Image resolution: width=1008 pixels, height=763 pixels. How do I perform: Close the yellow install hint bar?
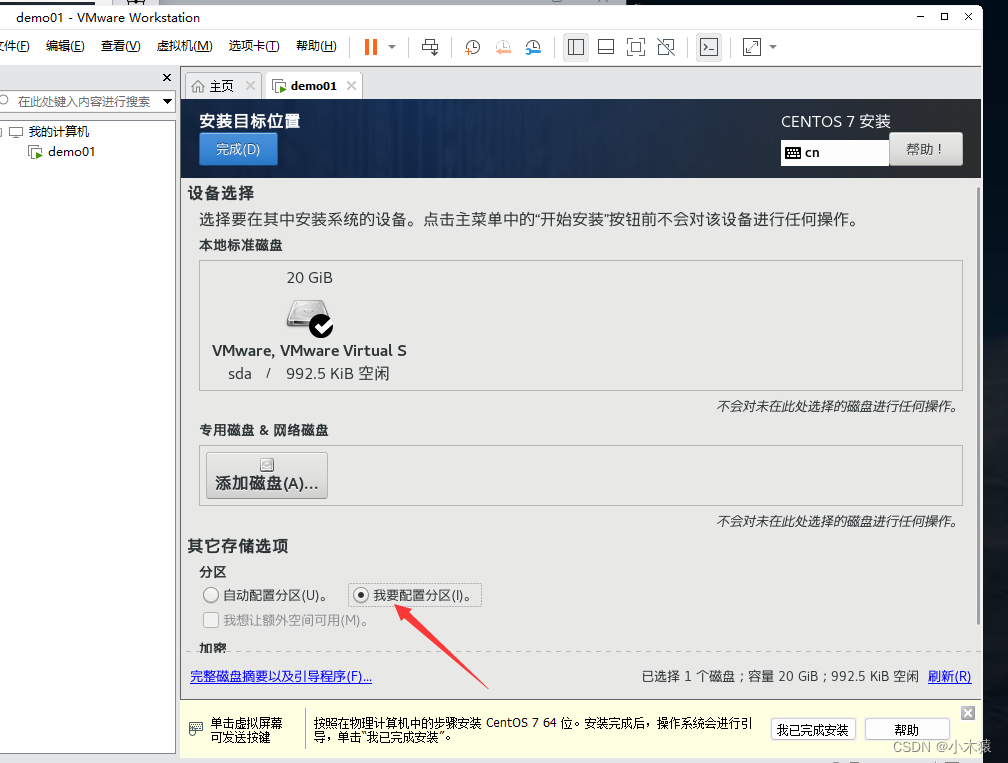(x=968, y=713)
